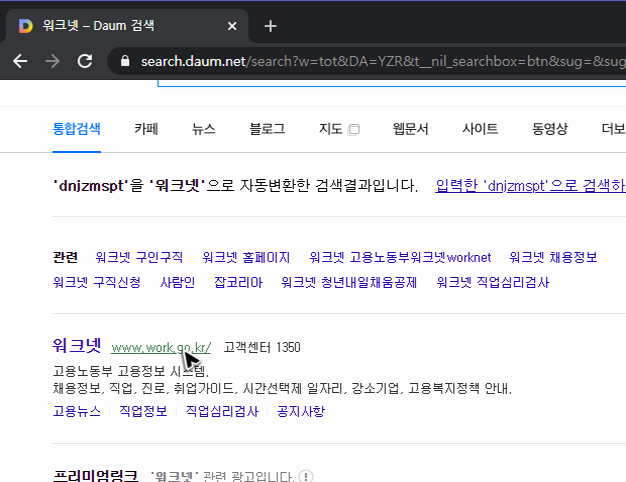
Task: Open the 뉴스 tab
Action: pyautogui.click(x=204, y=129)
